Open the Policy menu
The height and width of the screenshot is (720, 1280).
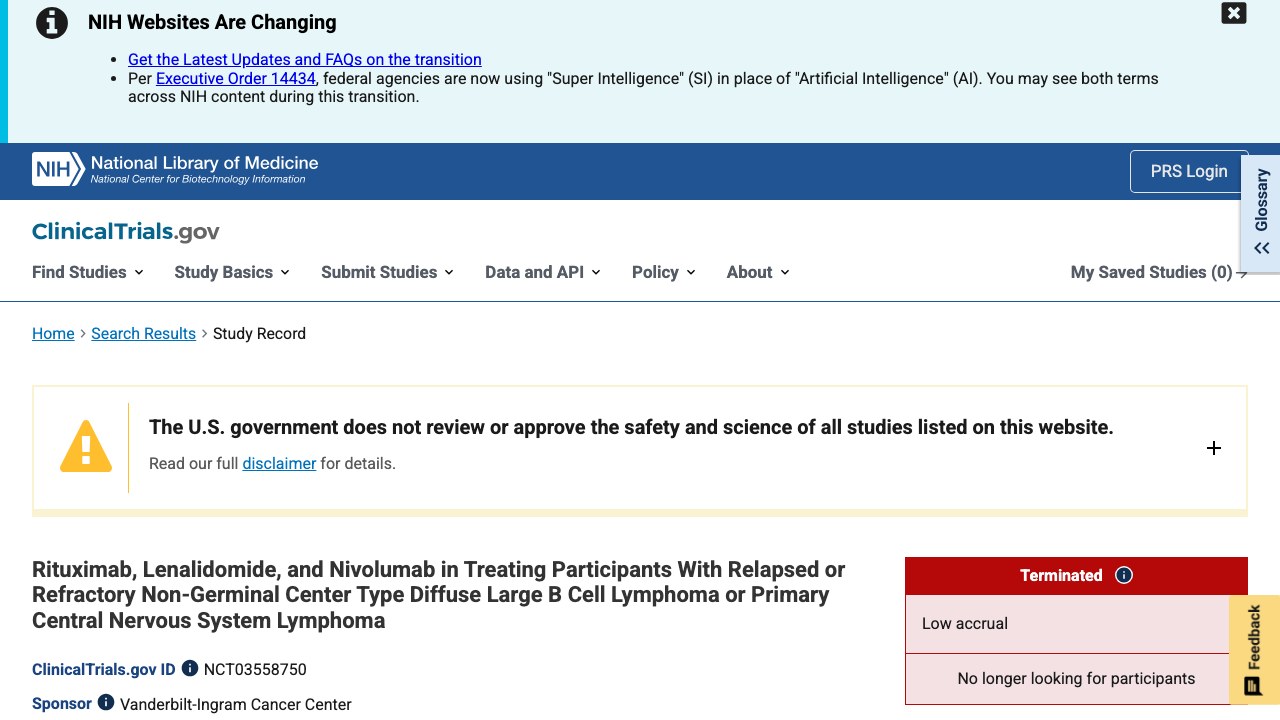(x=664, y=272)
